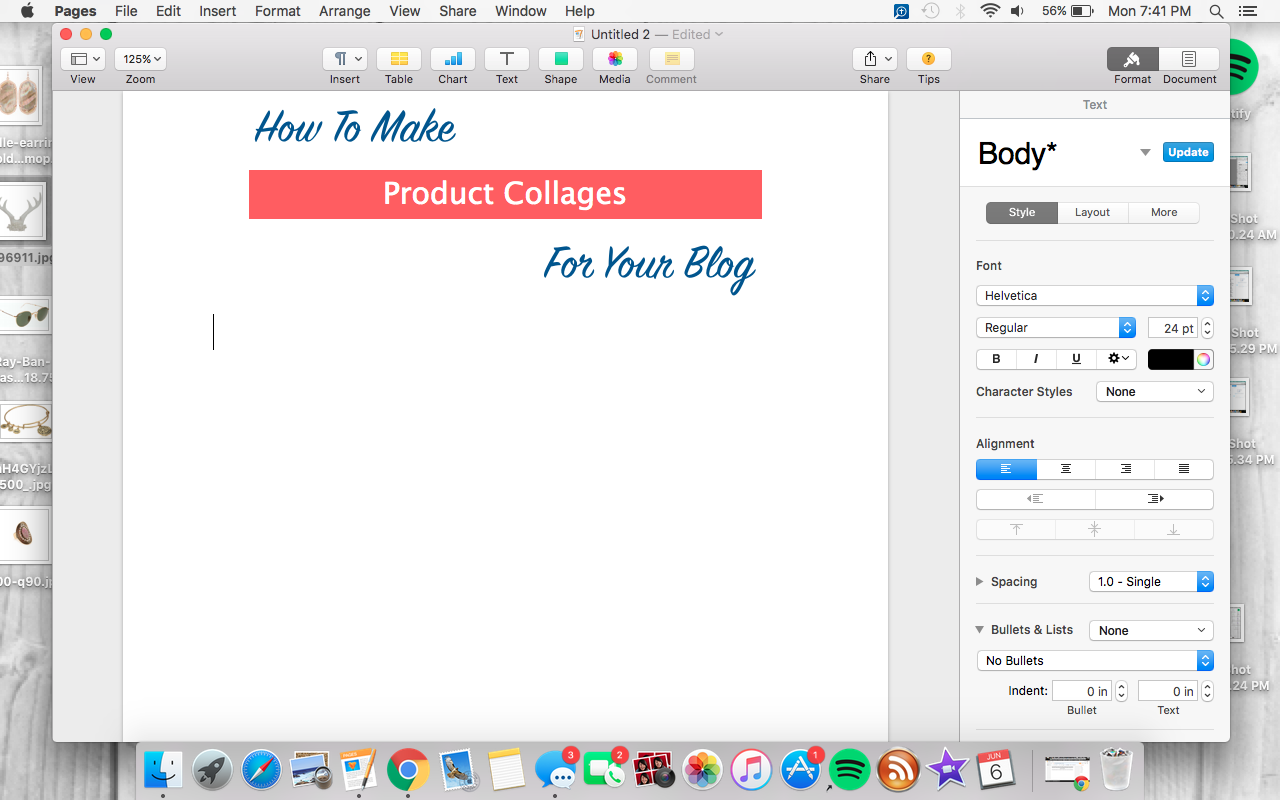Toggle bold formatting

[996, 359]
